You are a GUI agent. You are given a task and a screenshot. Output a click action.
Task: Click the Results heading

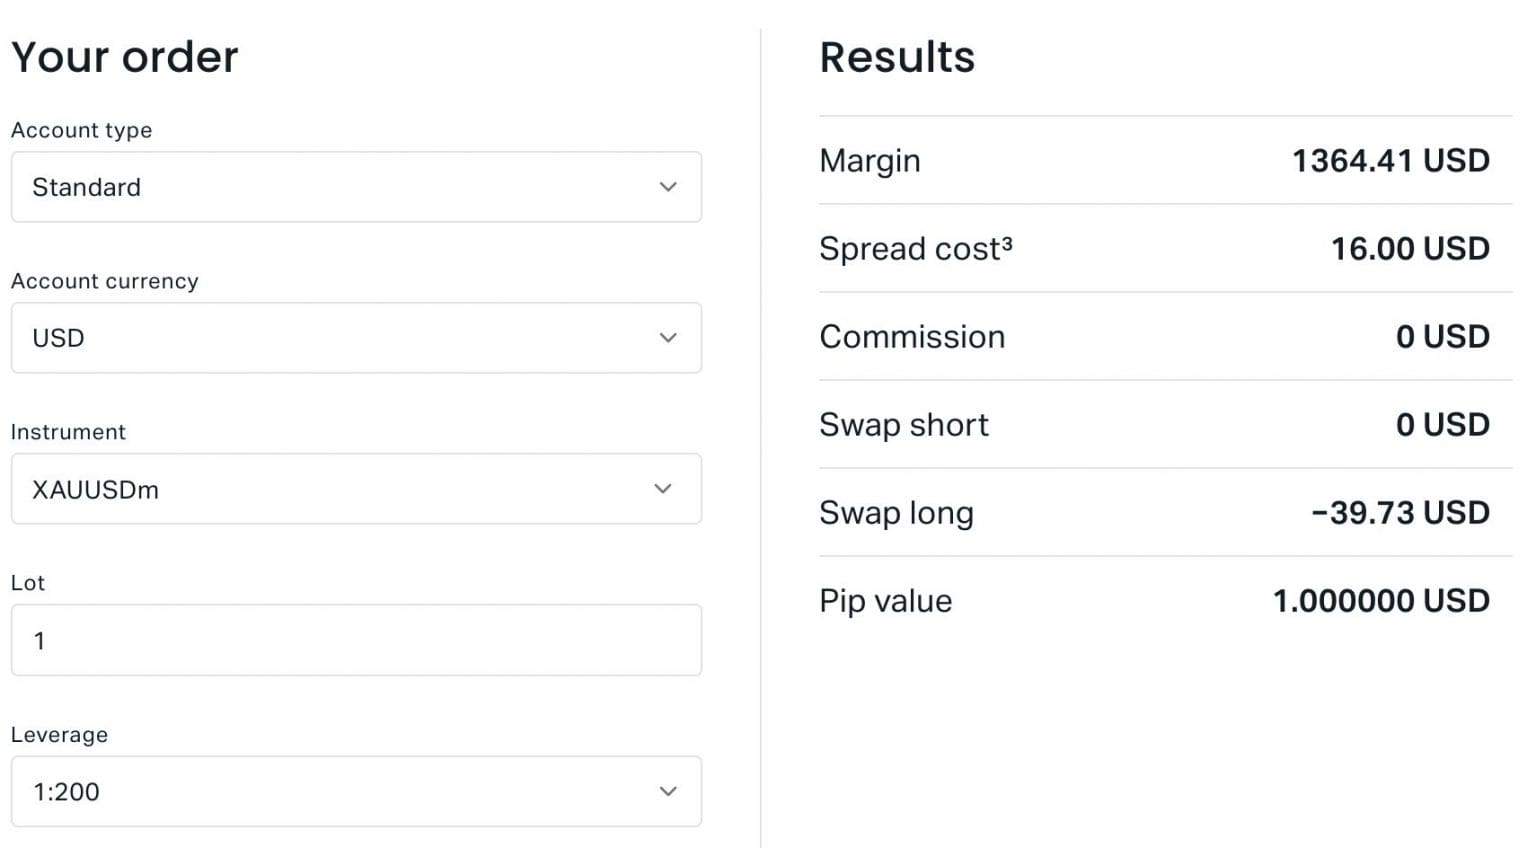(897, 57)
